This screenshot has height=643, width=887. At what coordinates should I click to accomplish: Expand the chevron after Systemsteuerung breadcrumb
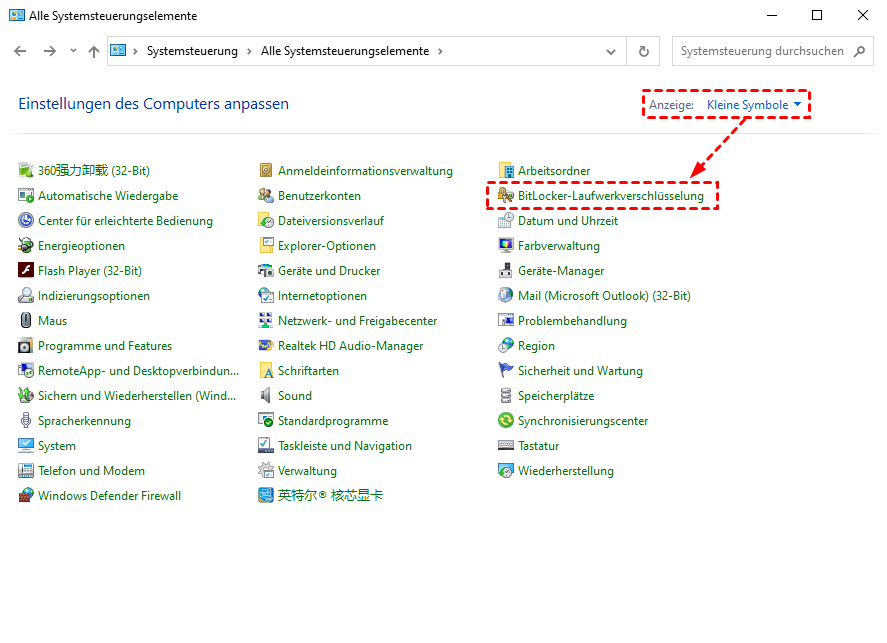pos(249,51)
